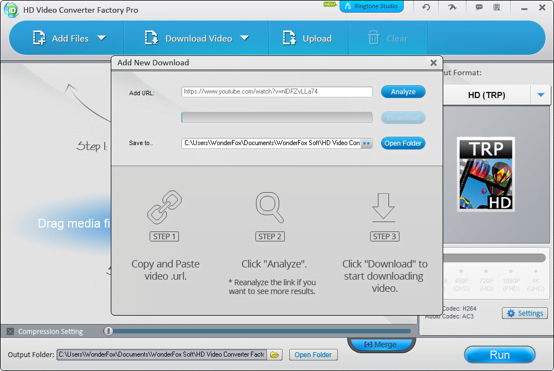Viewport: 554px width, 371px height.
Task: Click the Step 1 chain link icon
Action: 165,207
